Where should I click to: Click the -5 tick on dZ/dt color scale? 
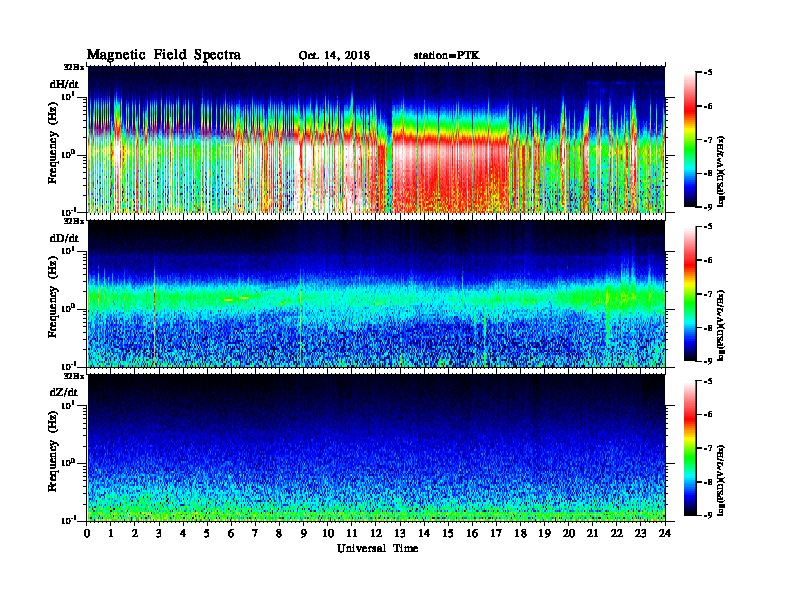[707, 382]
